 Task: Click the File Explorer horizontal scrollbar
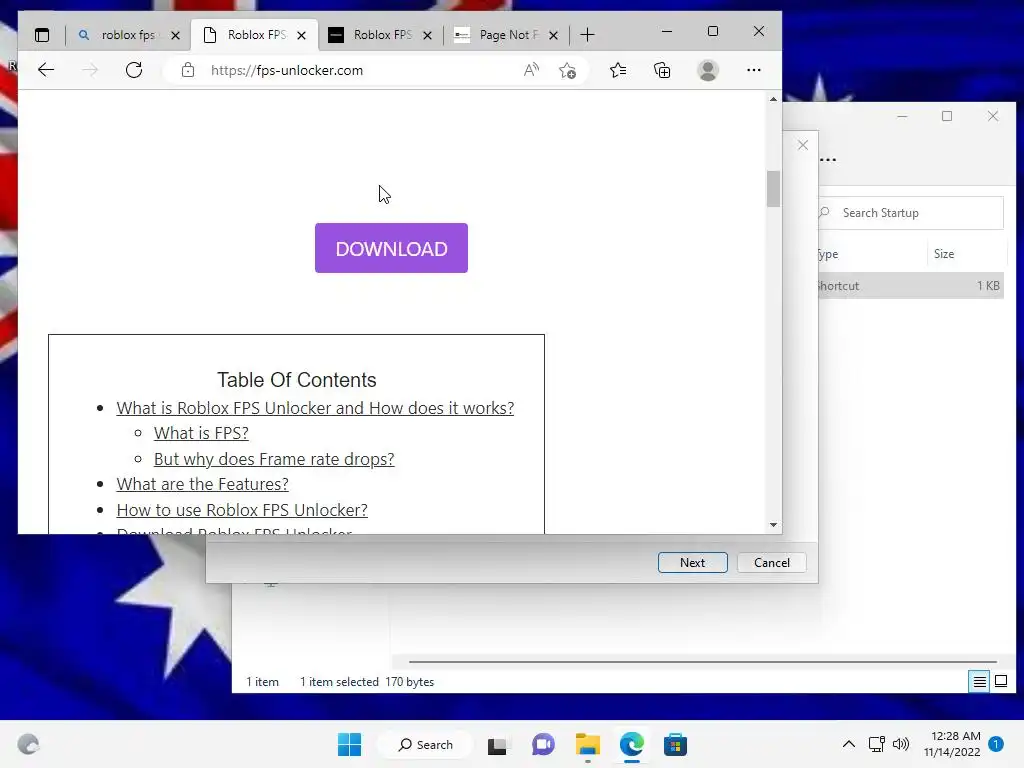point(703,662)
